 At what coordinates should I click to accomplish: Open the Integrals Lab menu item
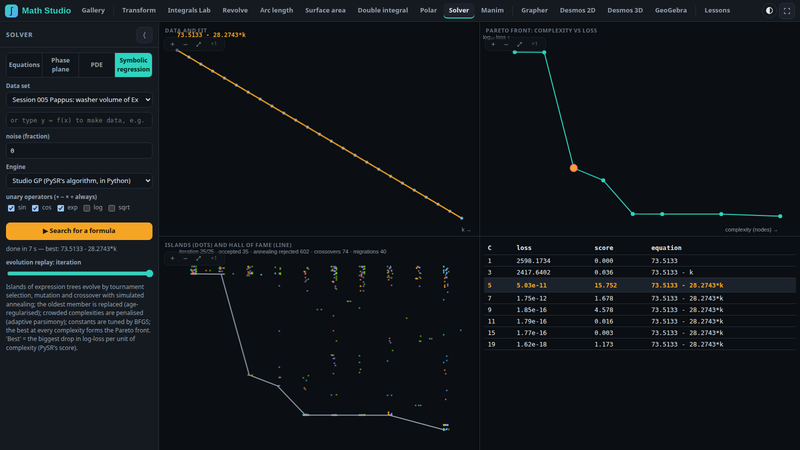pos(189,10)
